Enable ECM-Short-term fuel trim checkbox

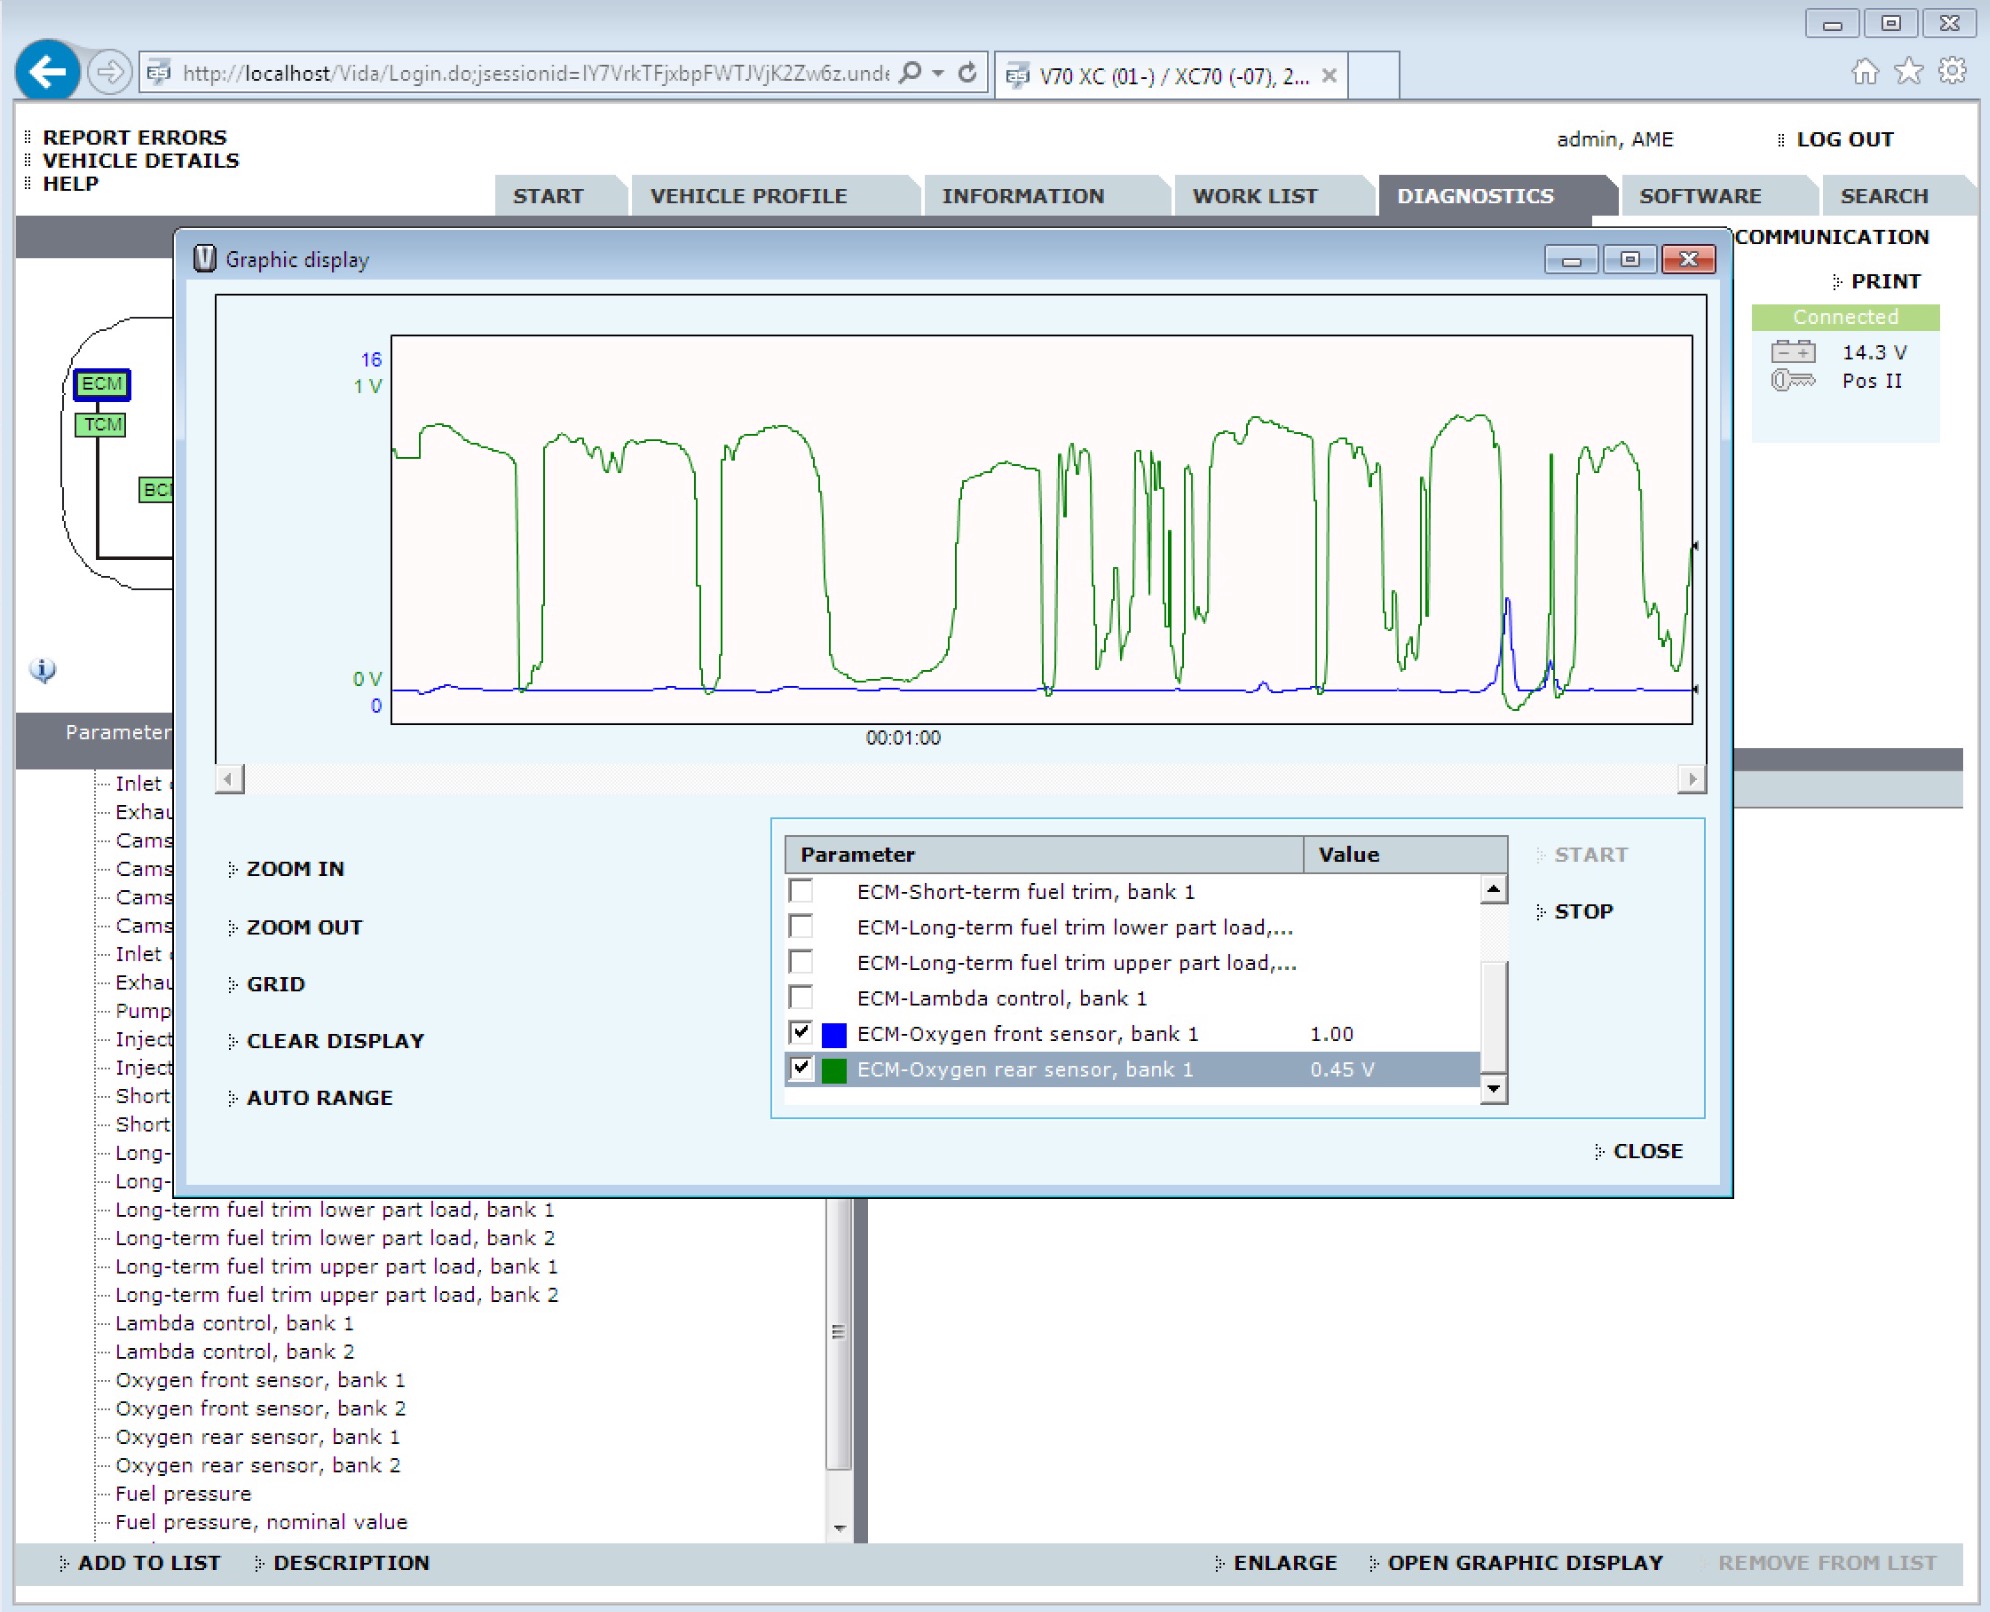[801, 891]
